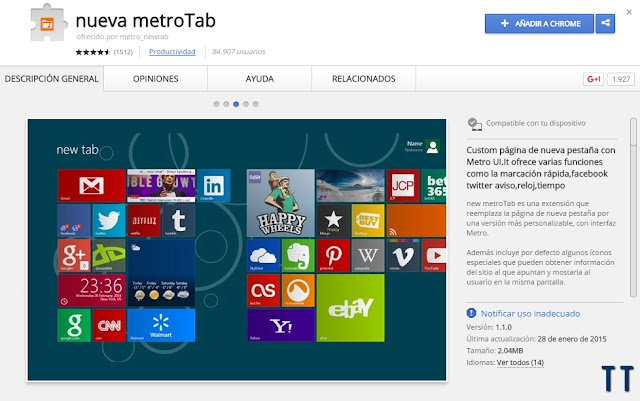Click the orange RSS feed tile

416,221
